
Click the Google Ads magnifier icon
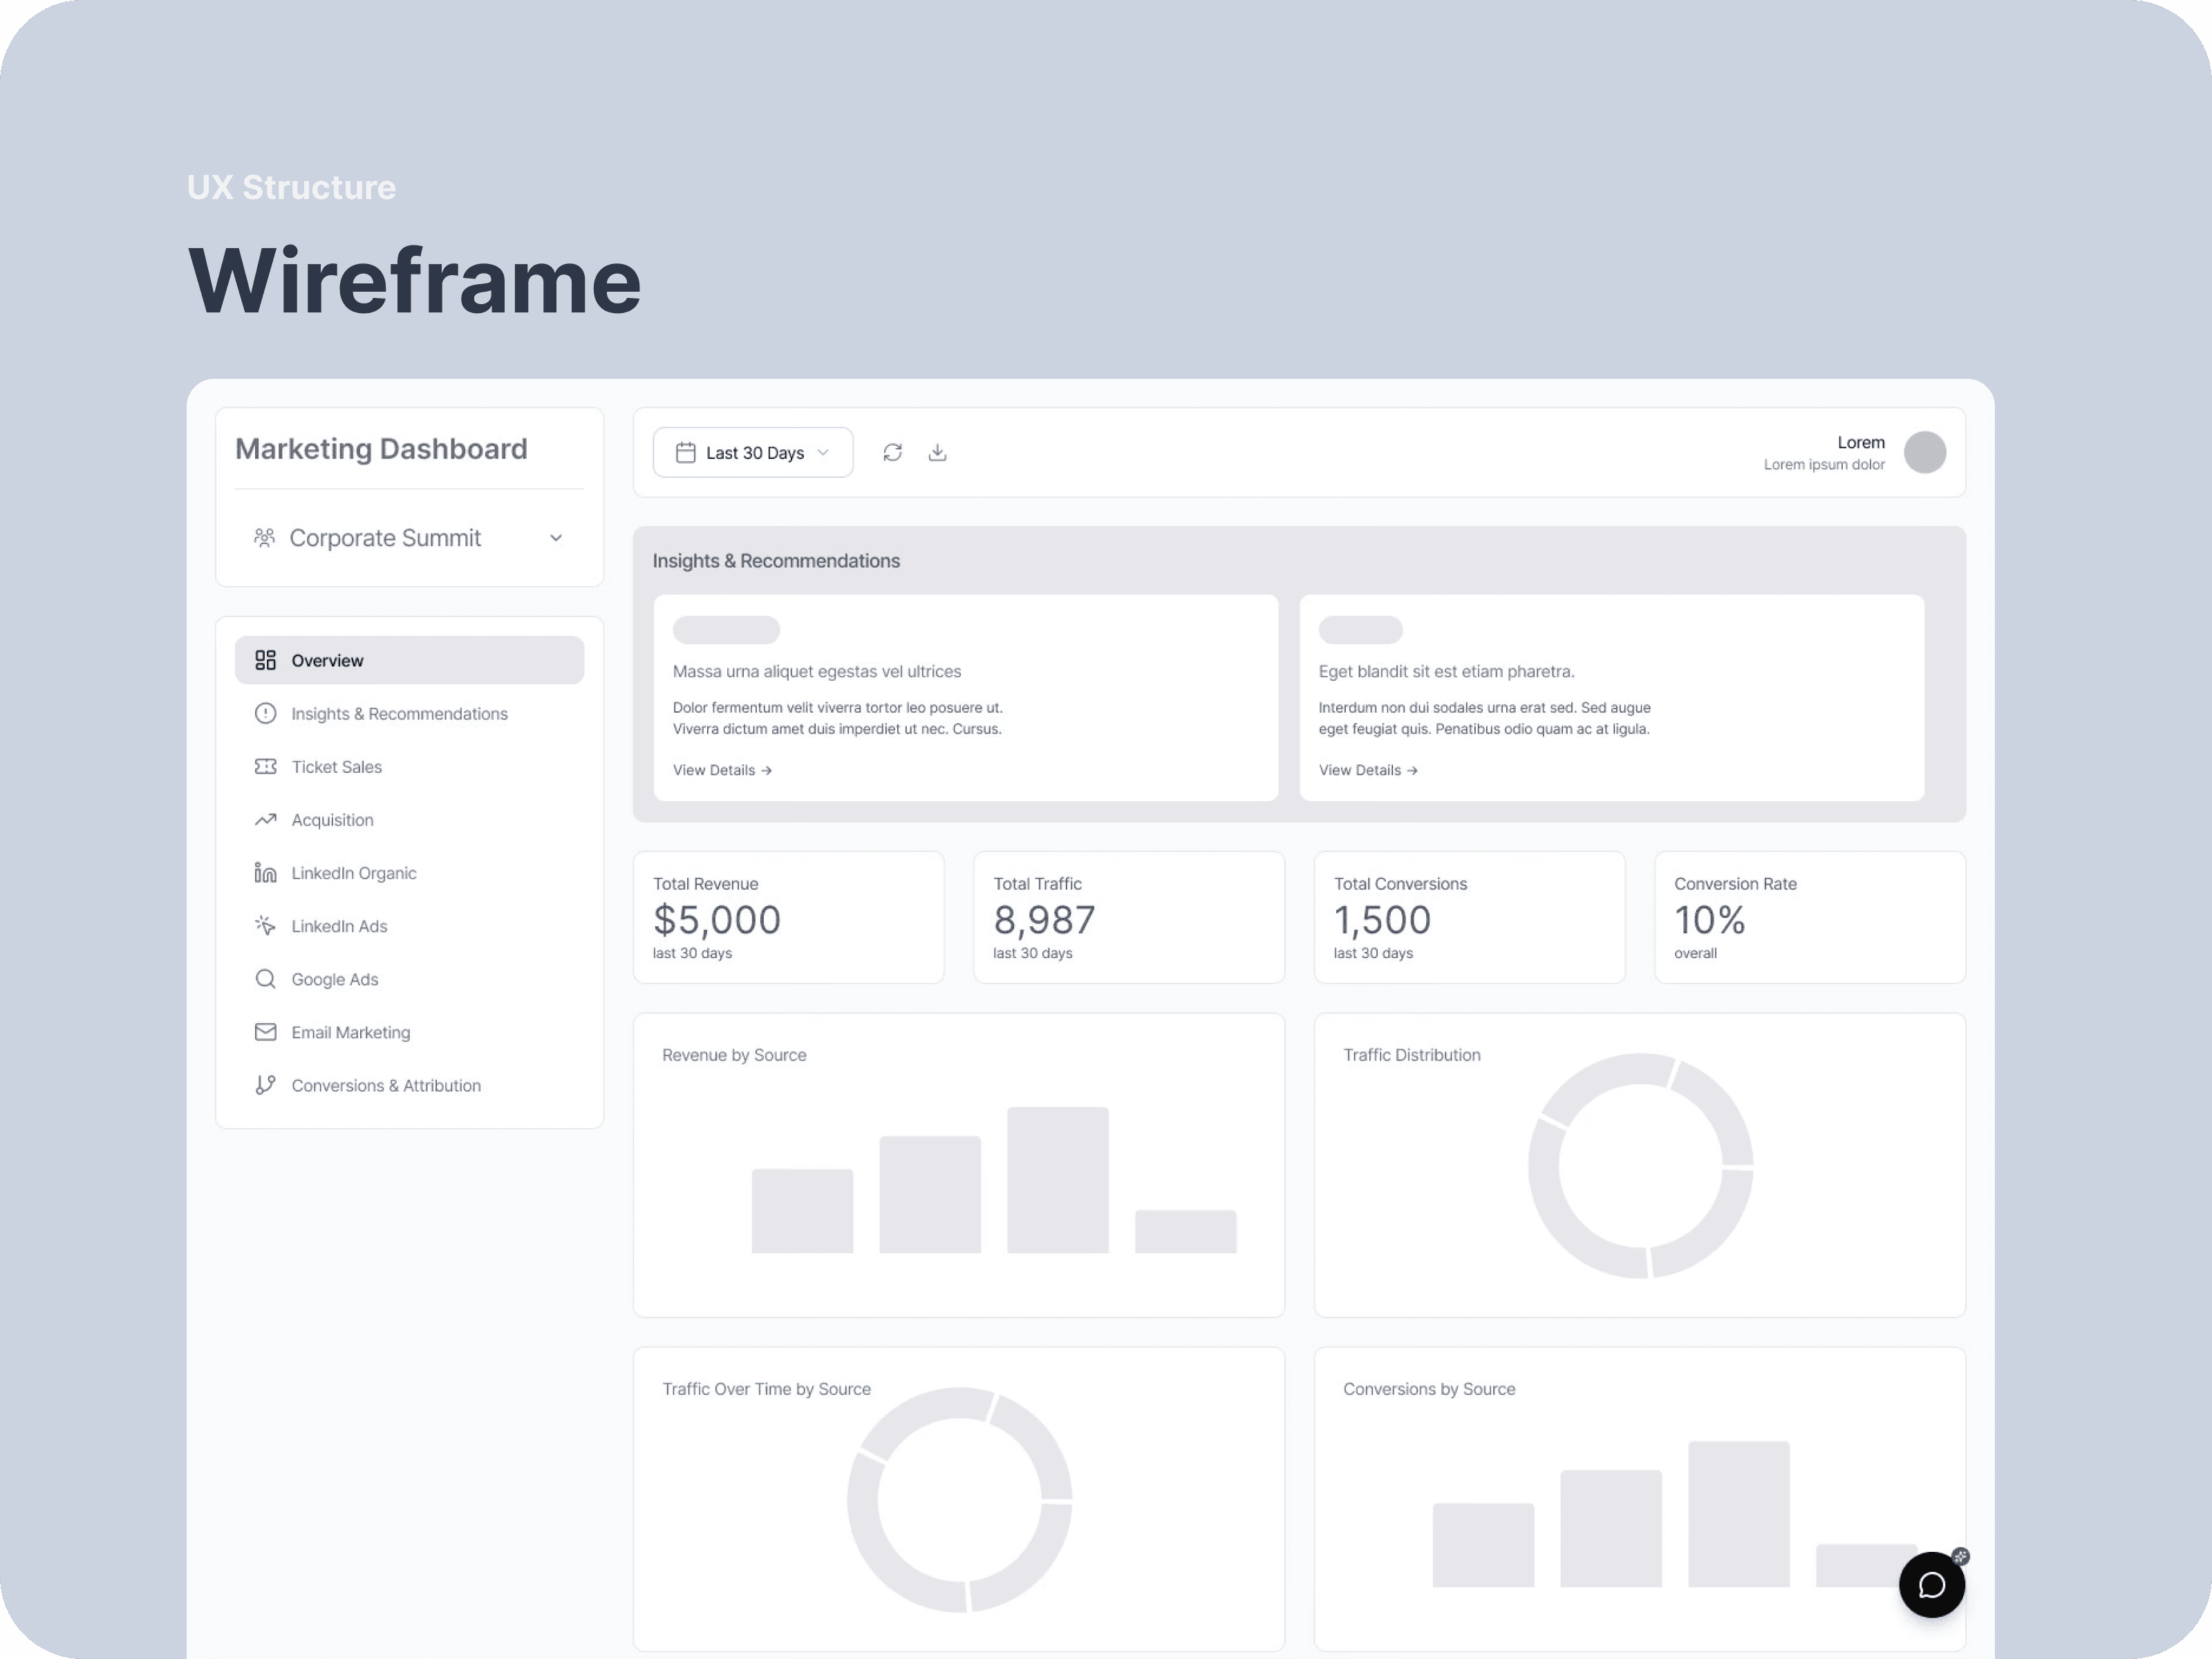pos(265,978)
